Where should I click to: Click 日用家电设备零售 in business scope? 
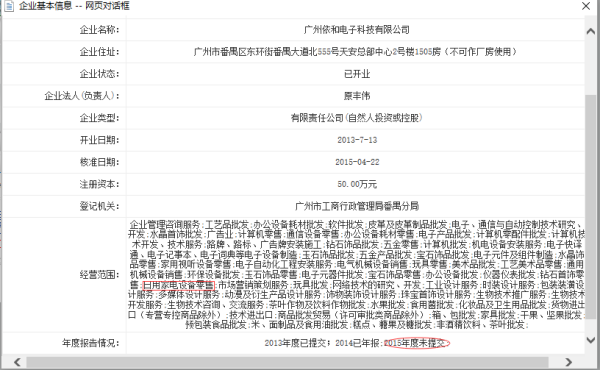(178, 285)
